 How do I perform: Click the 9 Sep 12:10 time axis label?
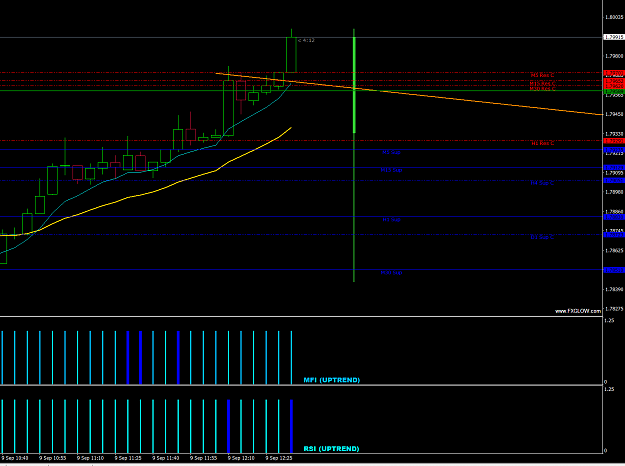(241, 458)
